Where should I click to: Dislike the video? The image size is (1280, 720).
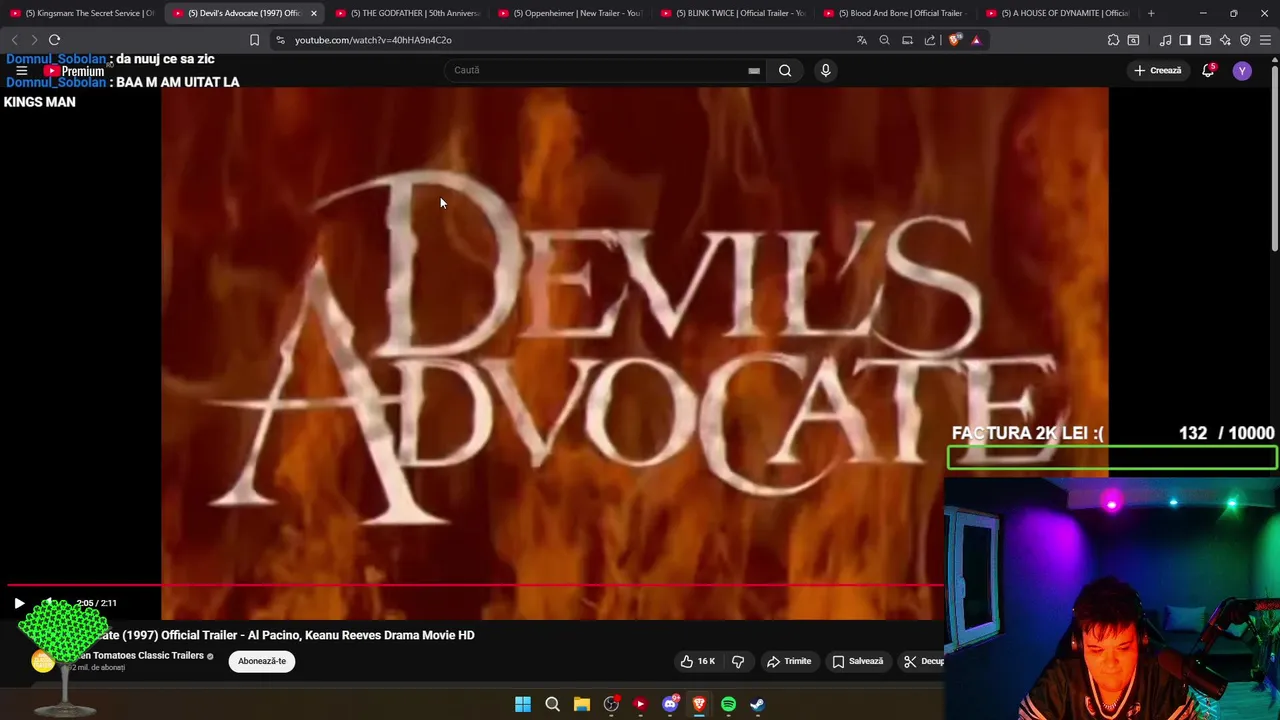pos(738,661)
